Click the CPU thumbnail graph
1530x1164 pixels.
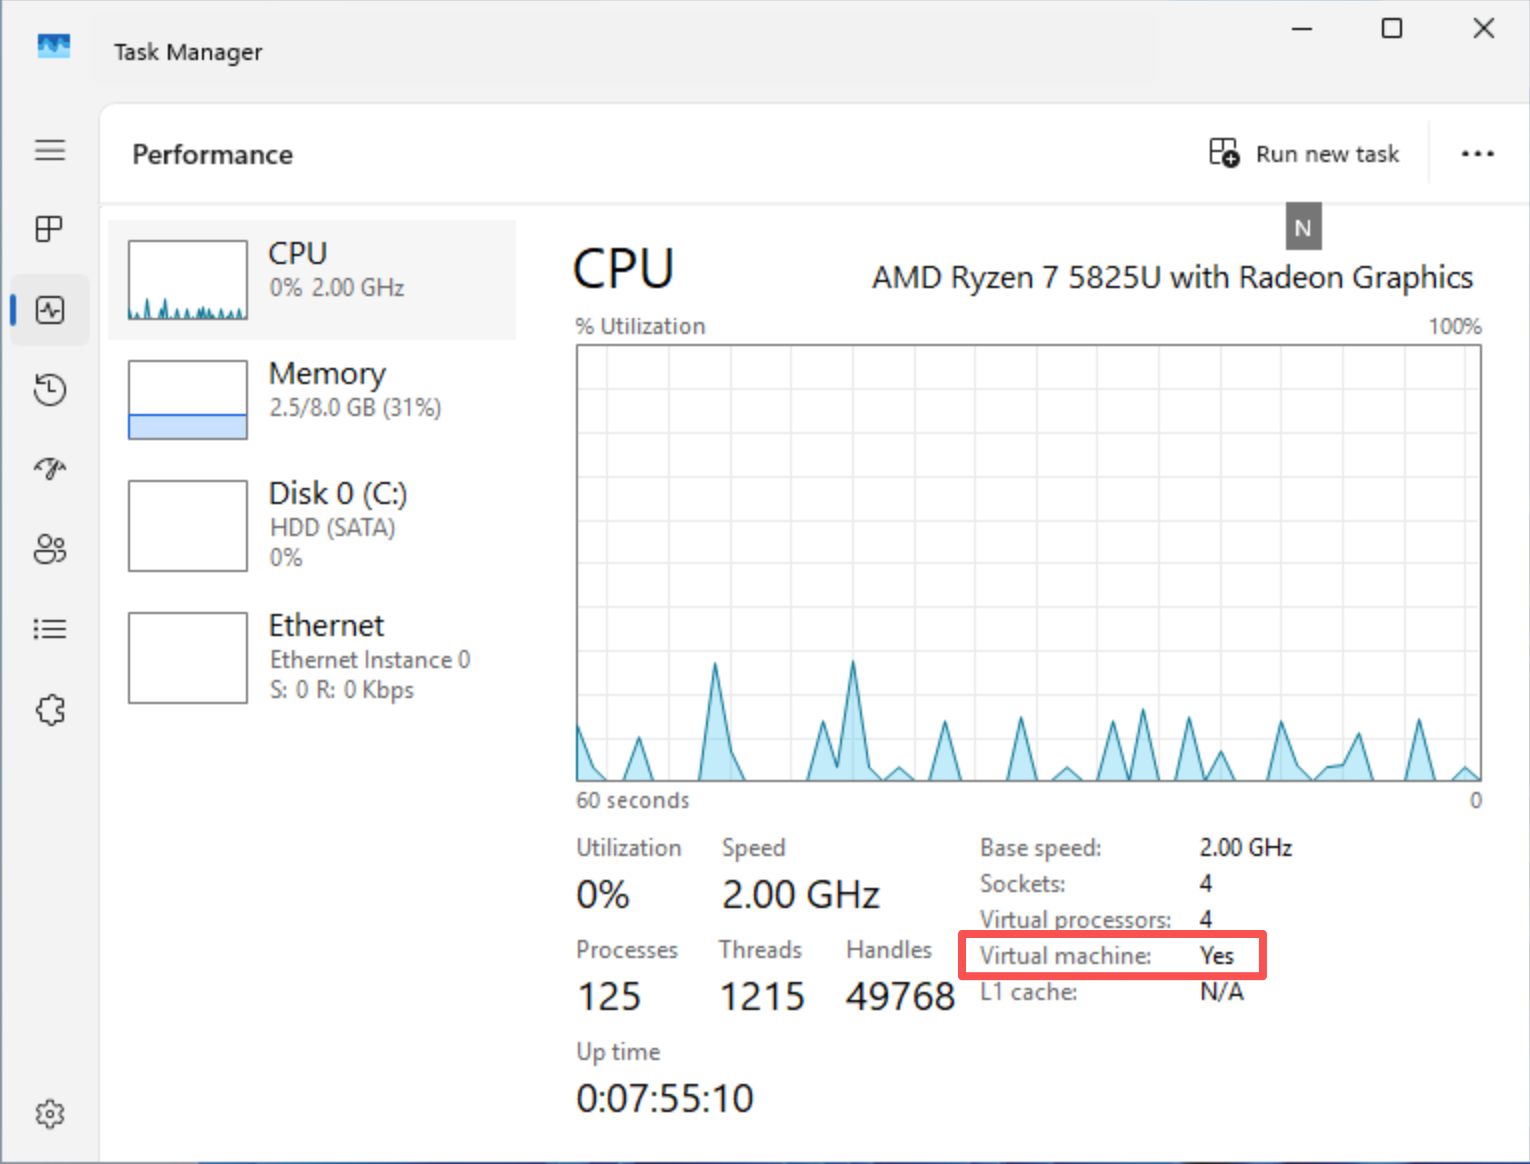(x=187, y=280)
